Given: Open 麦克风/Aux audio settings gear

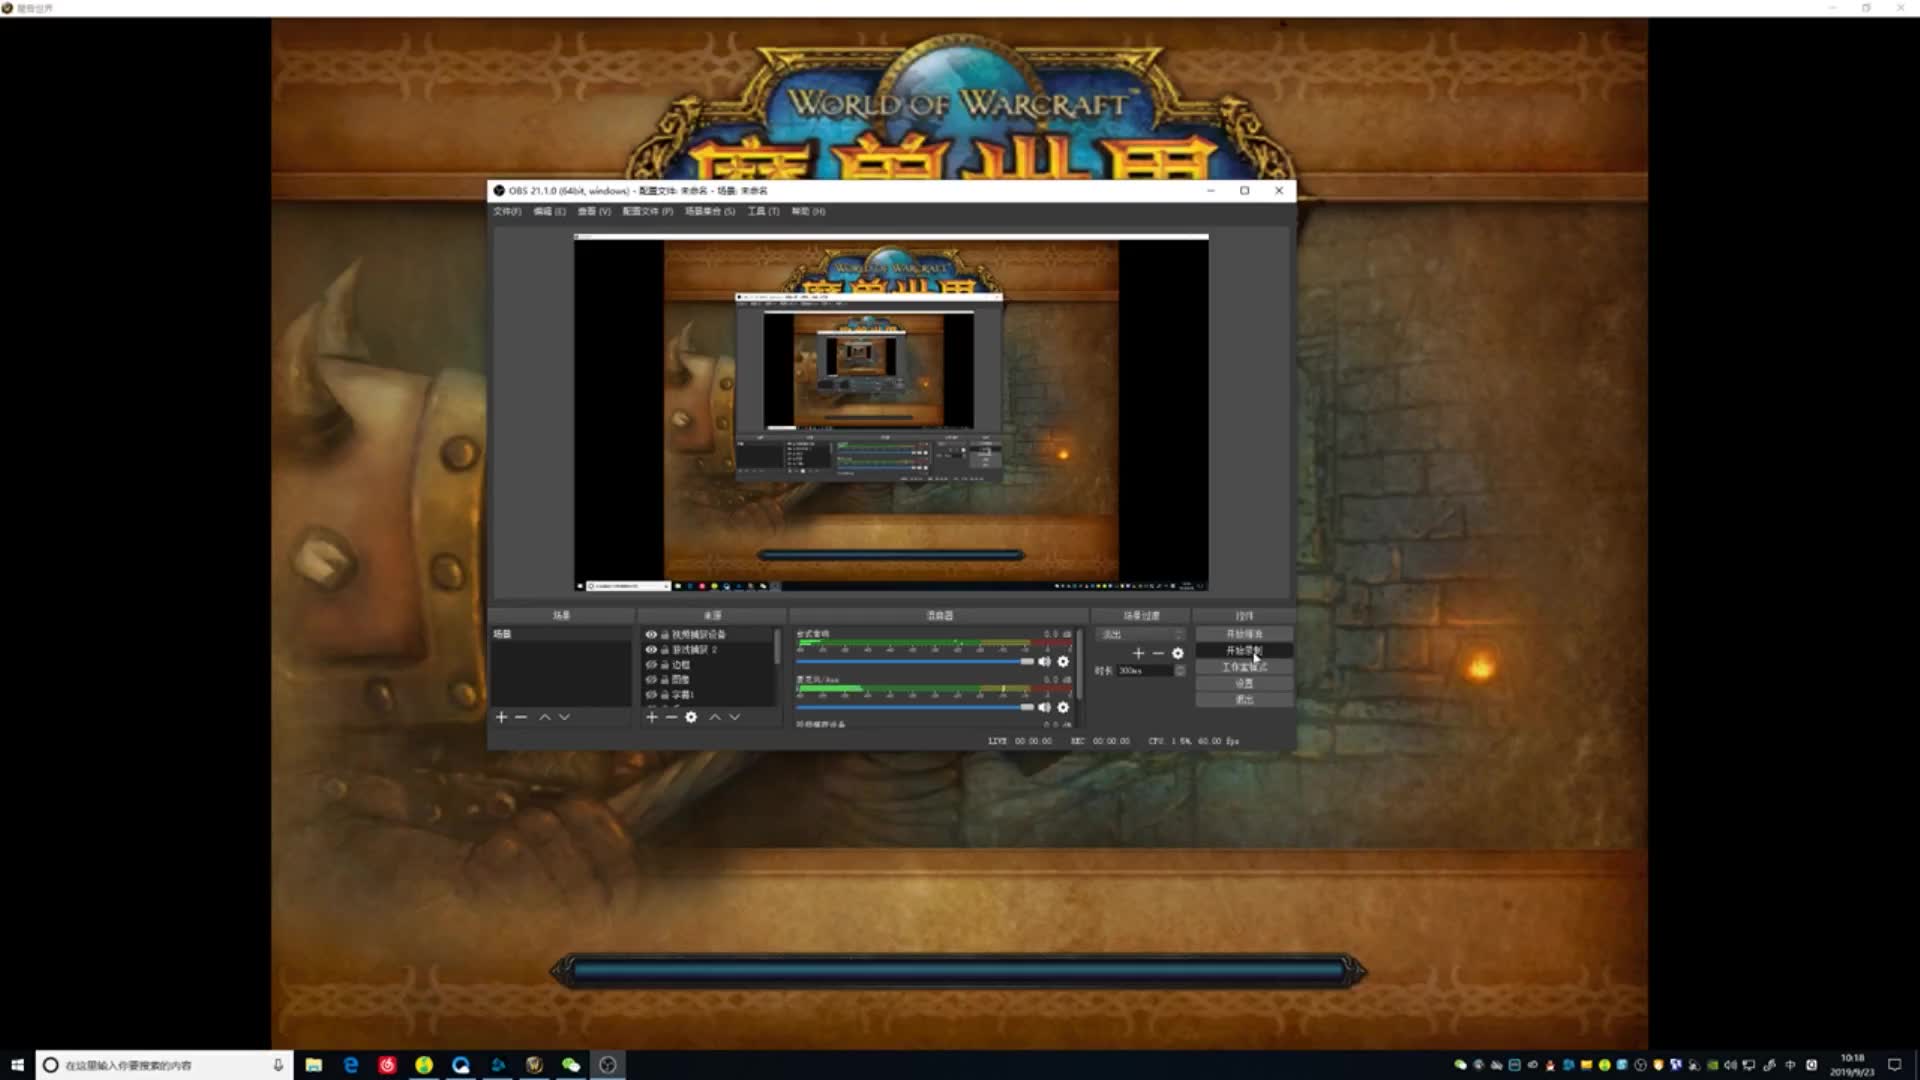Looking at the screenshot, I should coord(1063,707).
